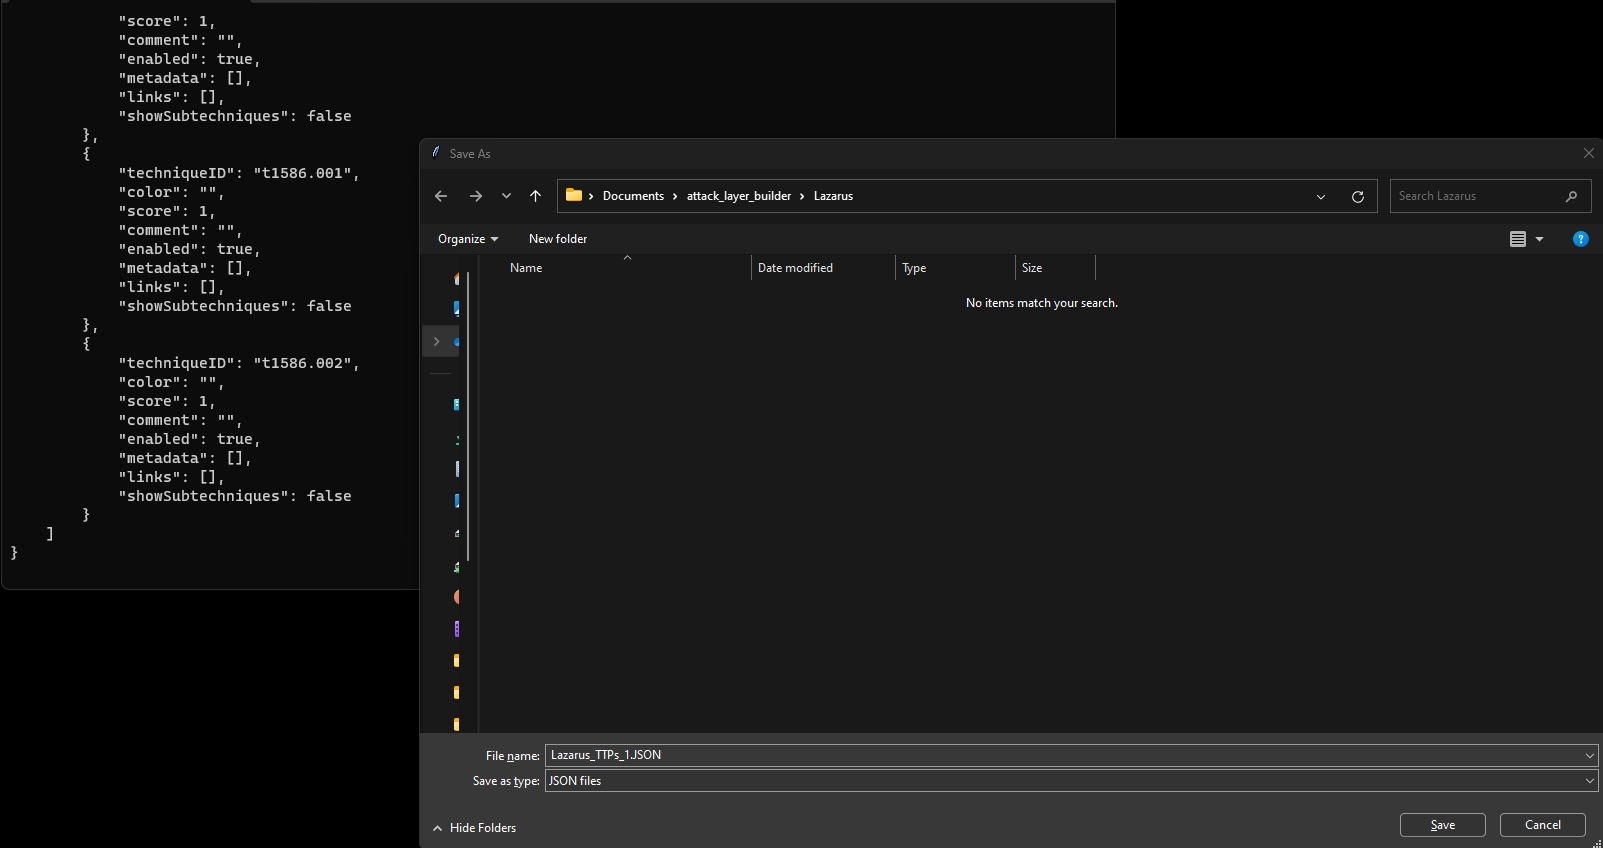
Task: Go up one folder level
Action: 536,196
